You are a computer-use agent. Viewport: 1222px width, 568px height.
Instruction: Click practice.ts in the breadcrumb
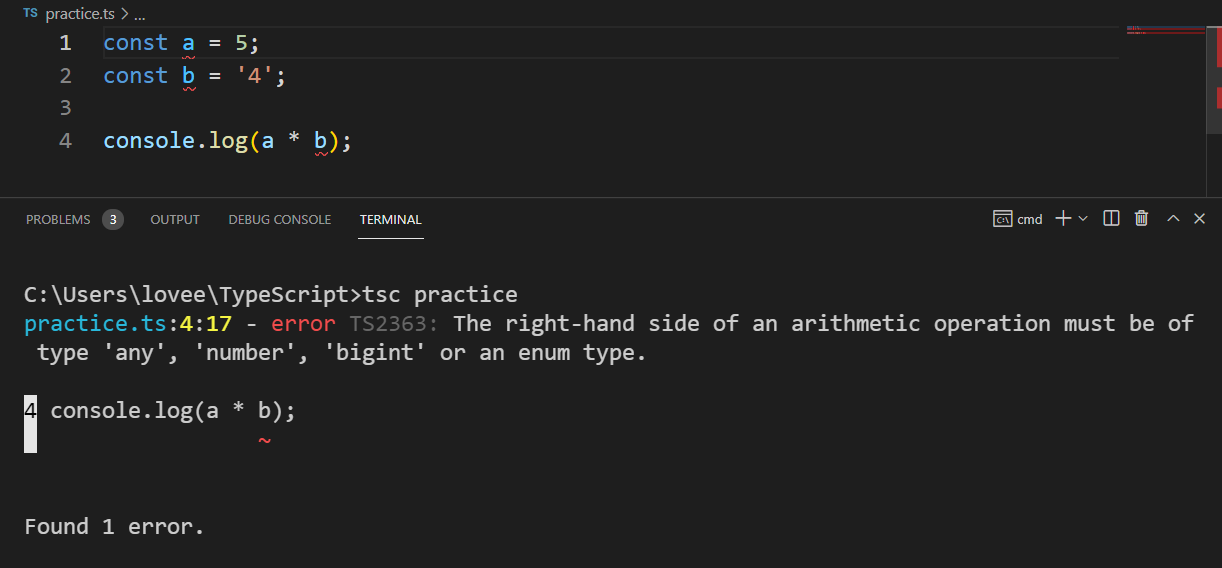(80, 15)
